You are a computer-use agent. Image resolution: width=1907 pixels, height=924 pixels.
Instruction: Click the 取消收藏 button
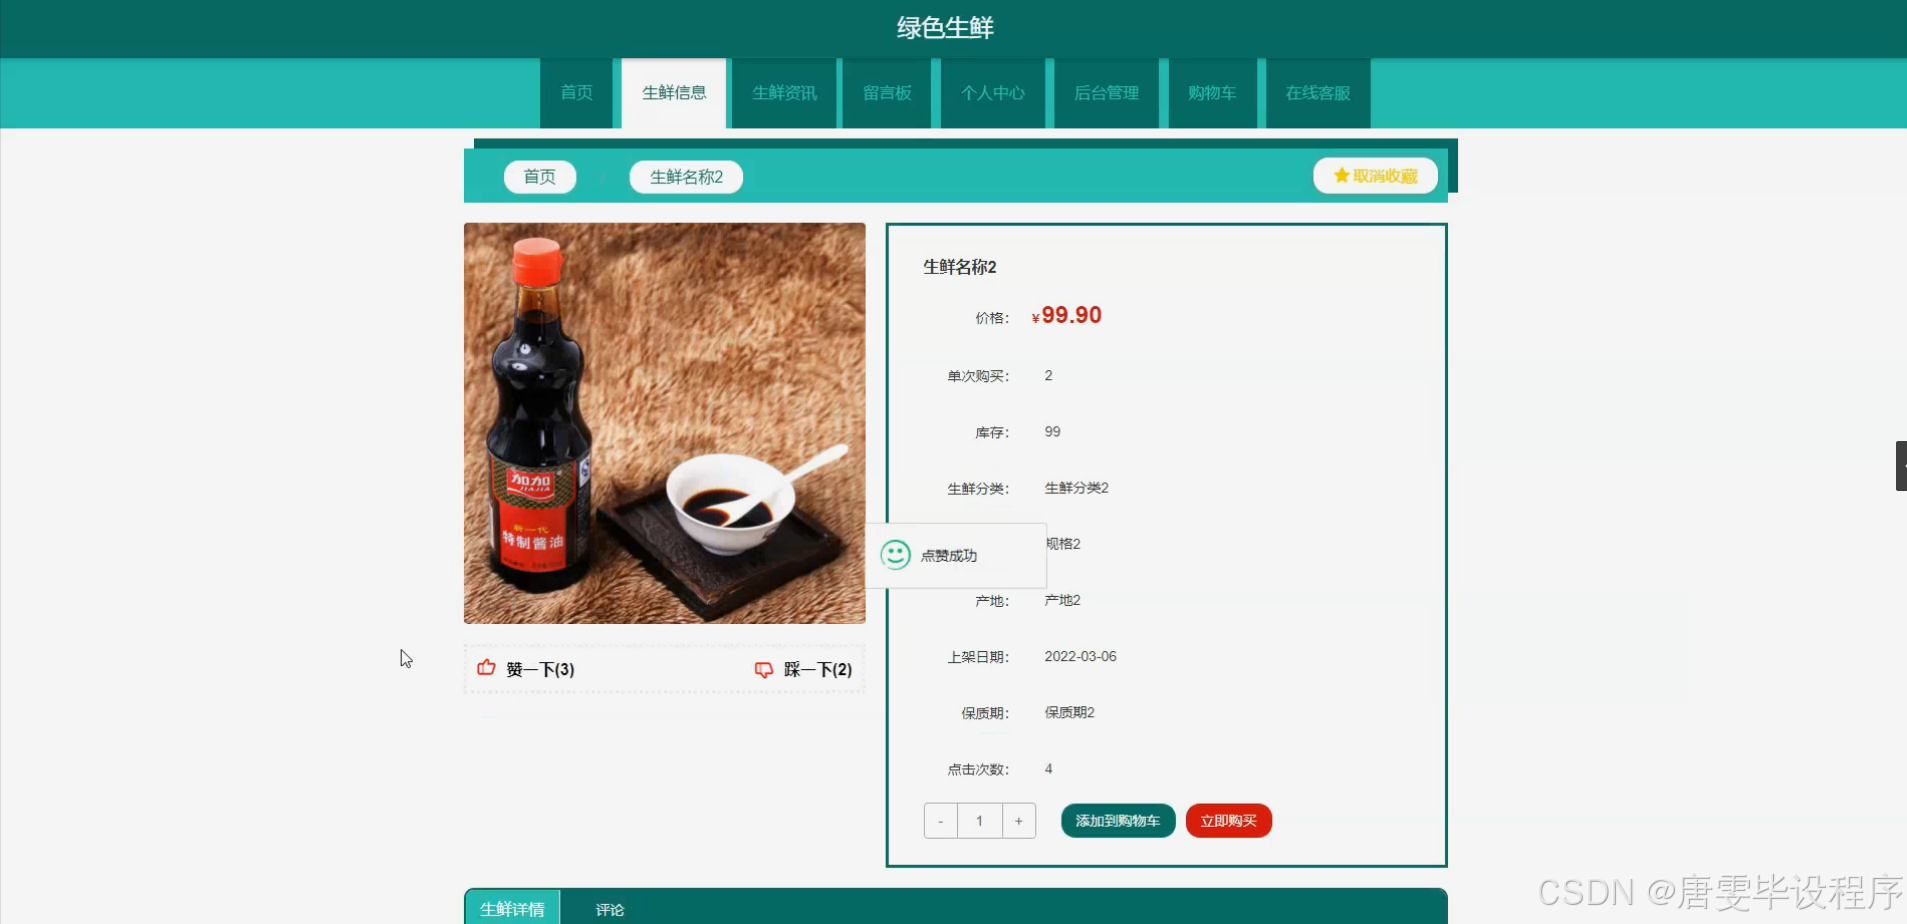[x=1375, y=175]
